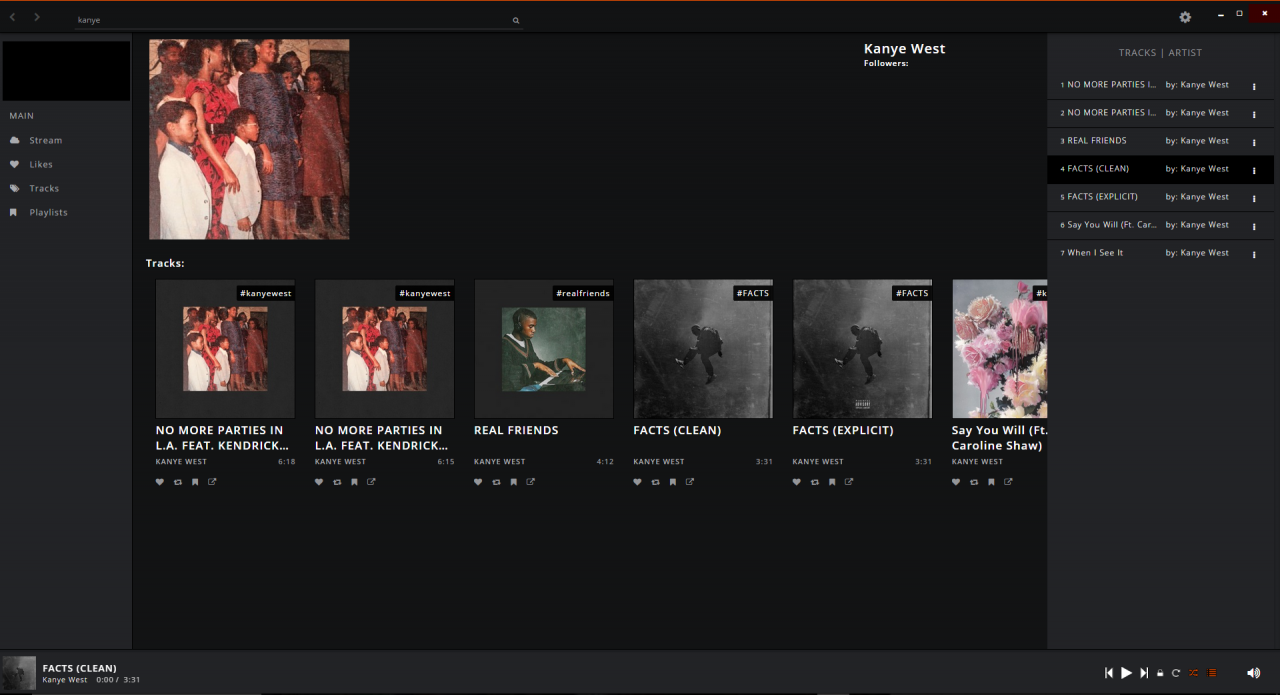Expand options for FACTS (EXPLICIT) in queue

tap(1254, 198)
